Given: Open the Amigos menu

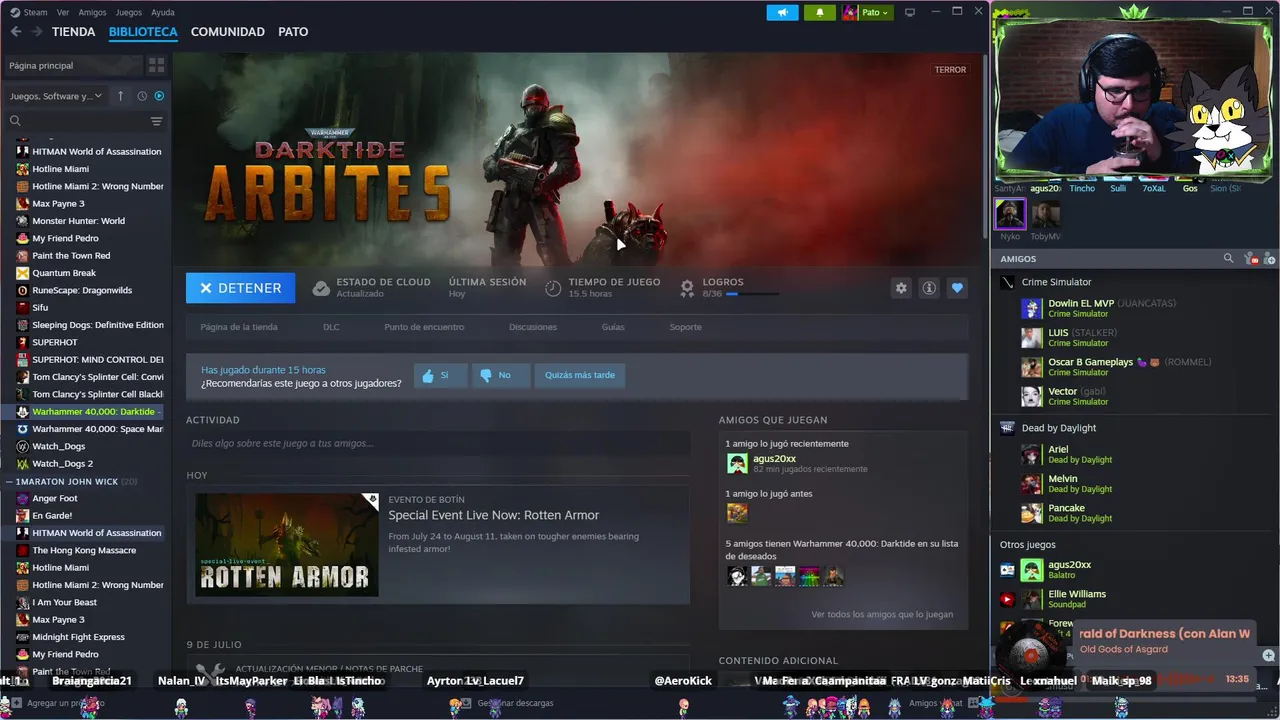Looking at the screenshot, I should pyautogui.click(x=92, y=12).
